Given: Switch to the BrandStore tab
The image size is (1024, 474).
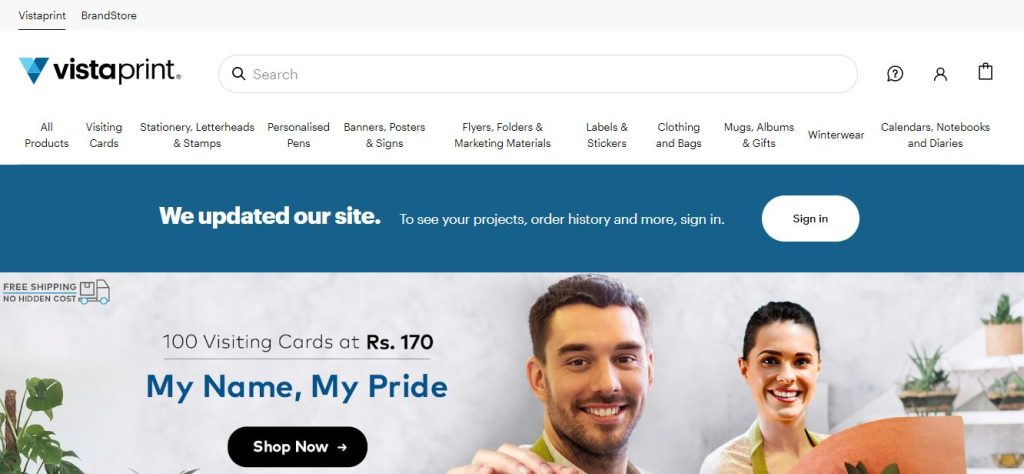Looking at the screenshot, I should (x=108, y=15).
